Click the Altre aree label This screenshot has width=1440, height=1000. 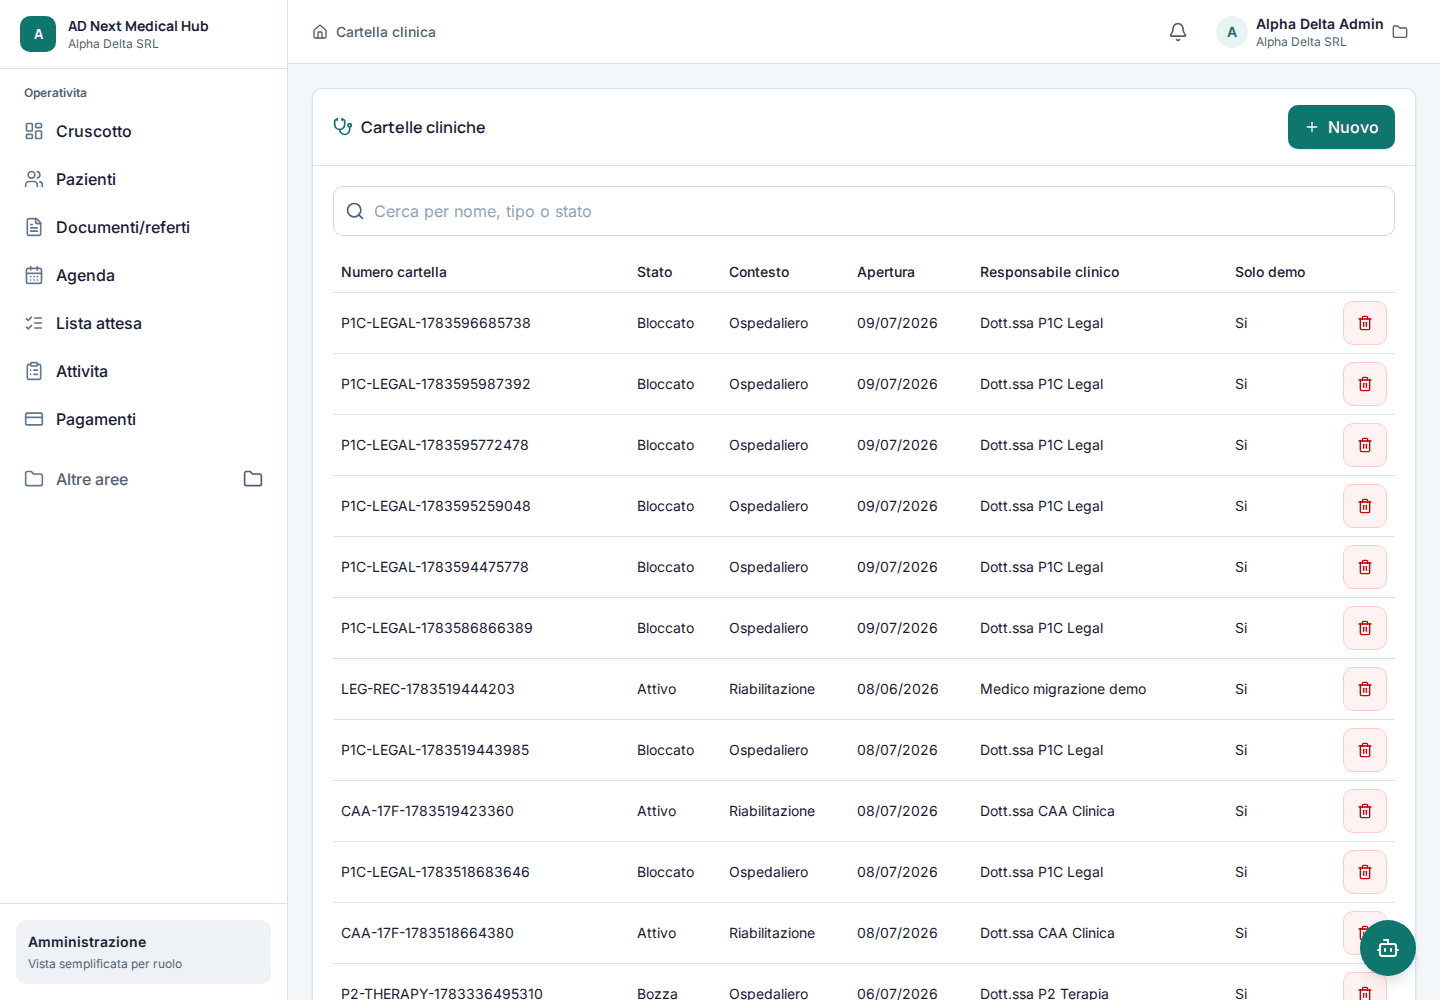click(92, 479)
